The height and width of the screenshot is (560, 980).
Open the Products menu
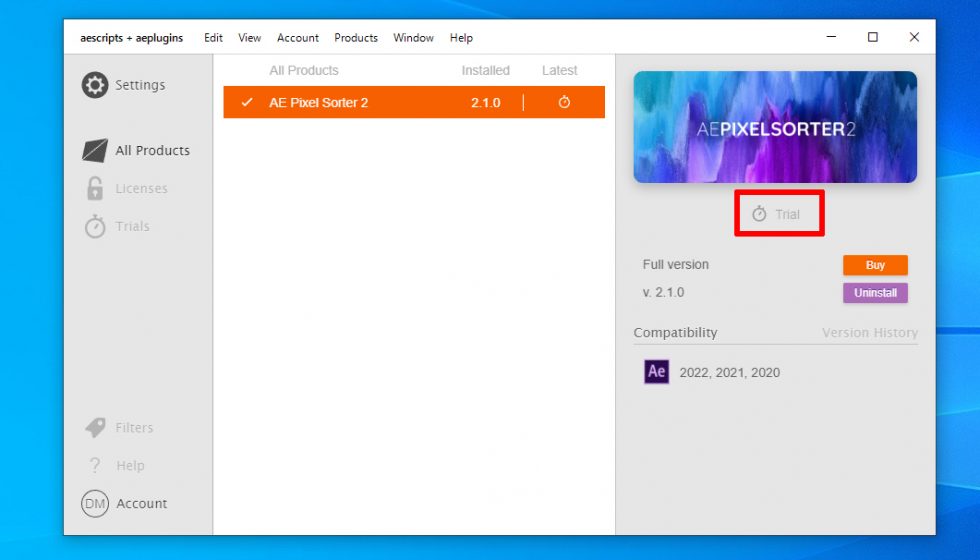pyautogui.click(x=356, y=38)
